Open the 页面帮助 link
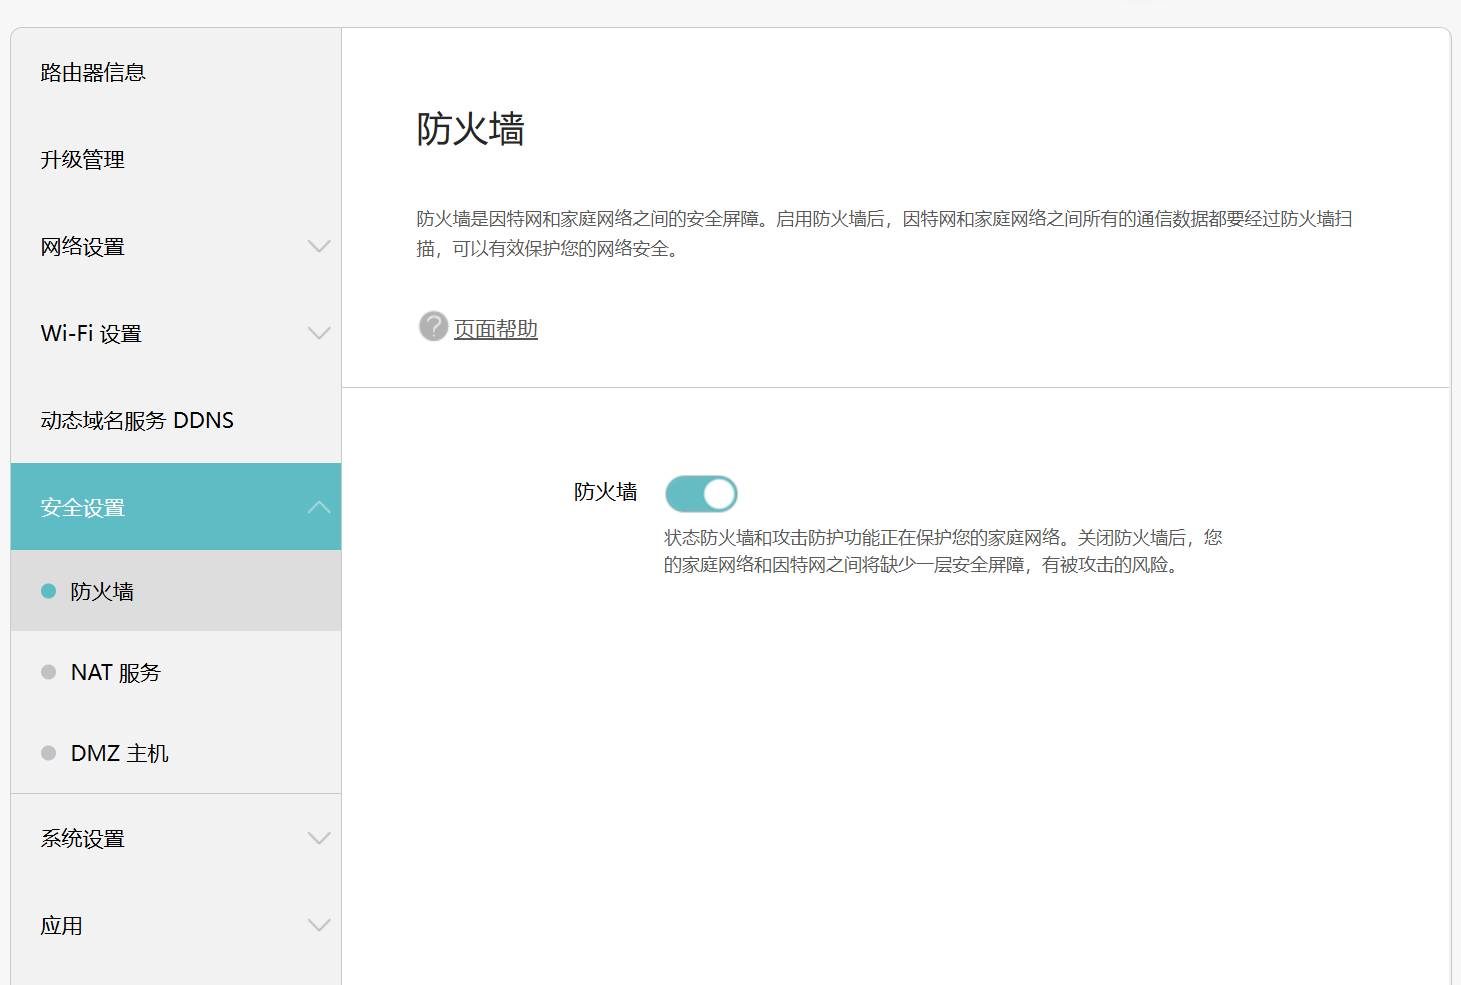This screenshot has width=1461, height=985. tap(496, 329)
